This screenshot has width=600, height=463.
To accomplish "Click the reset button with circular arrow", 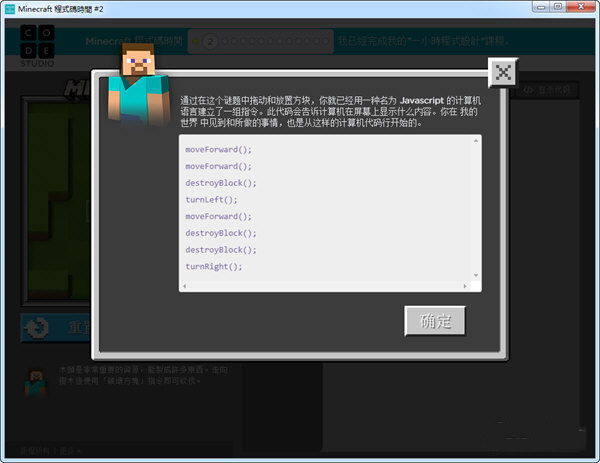I will tap(60, 328).
